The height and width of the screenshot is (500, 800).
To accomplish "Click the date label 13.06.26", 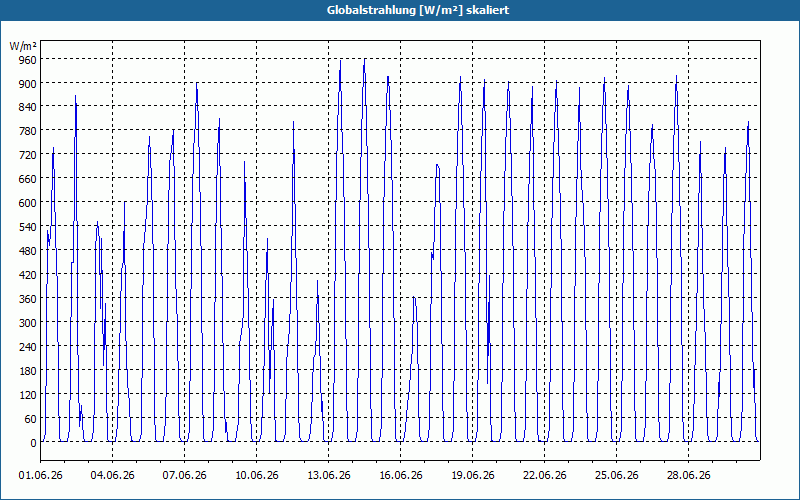I will [x=329, y=476].
